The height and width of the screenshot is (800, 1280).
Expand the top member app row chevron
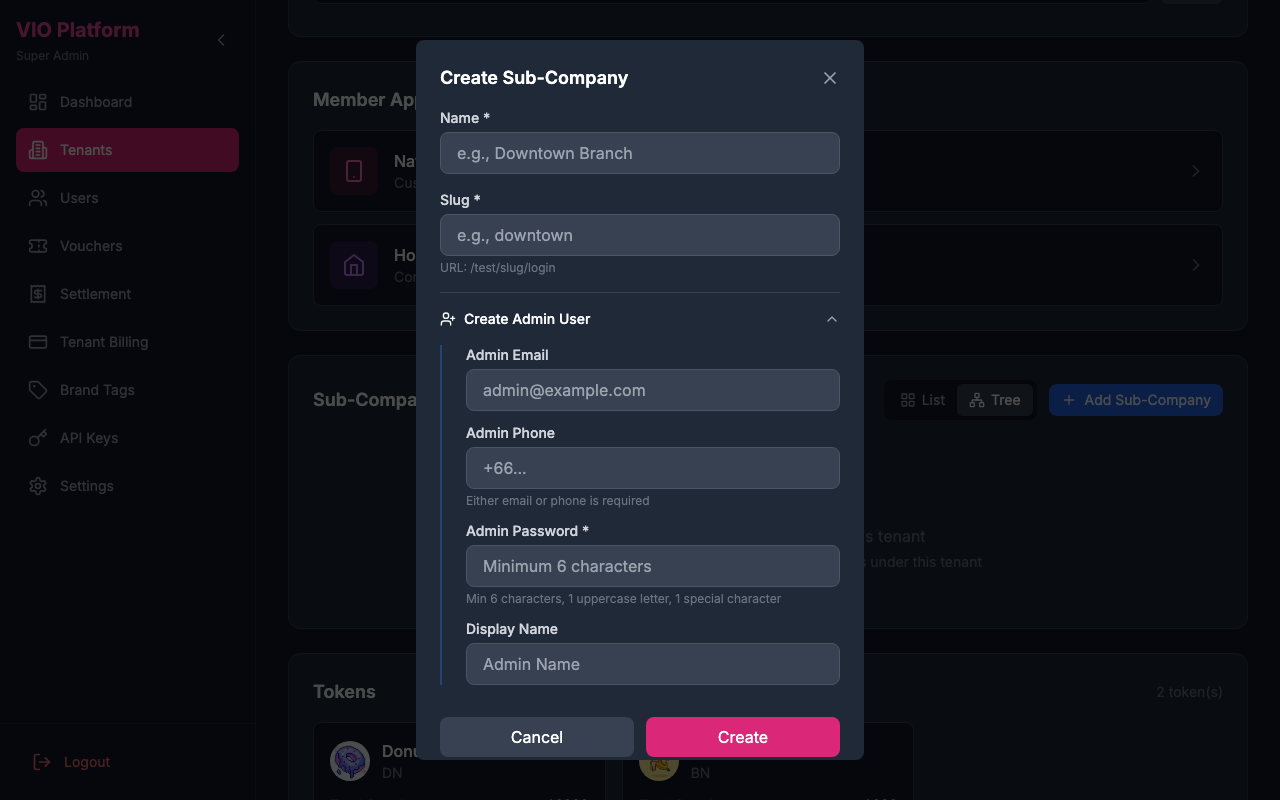pos(1196,170)
